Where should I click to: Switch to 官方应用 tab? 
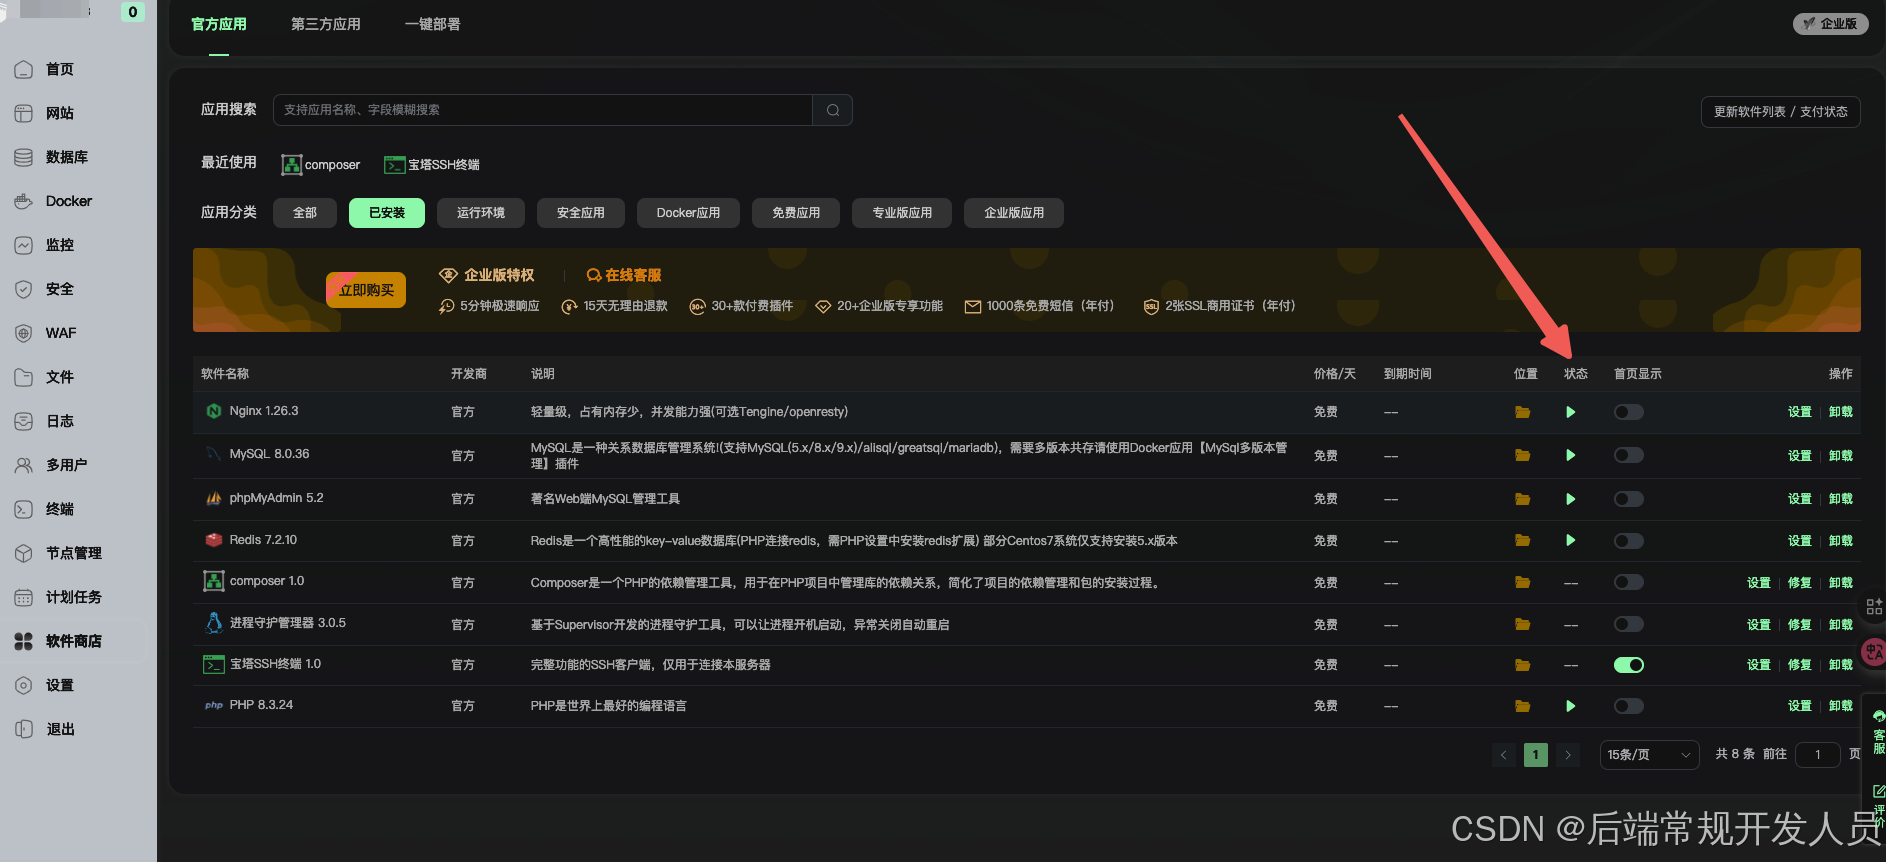click(219, 24)
